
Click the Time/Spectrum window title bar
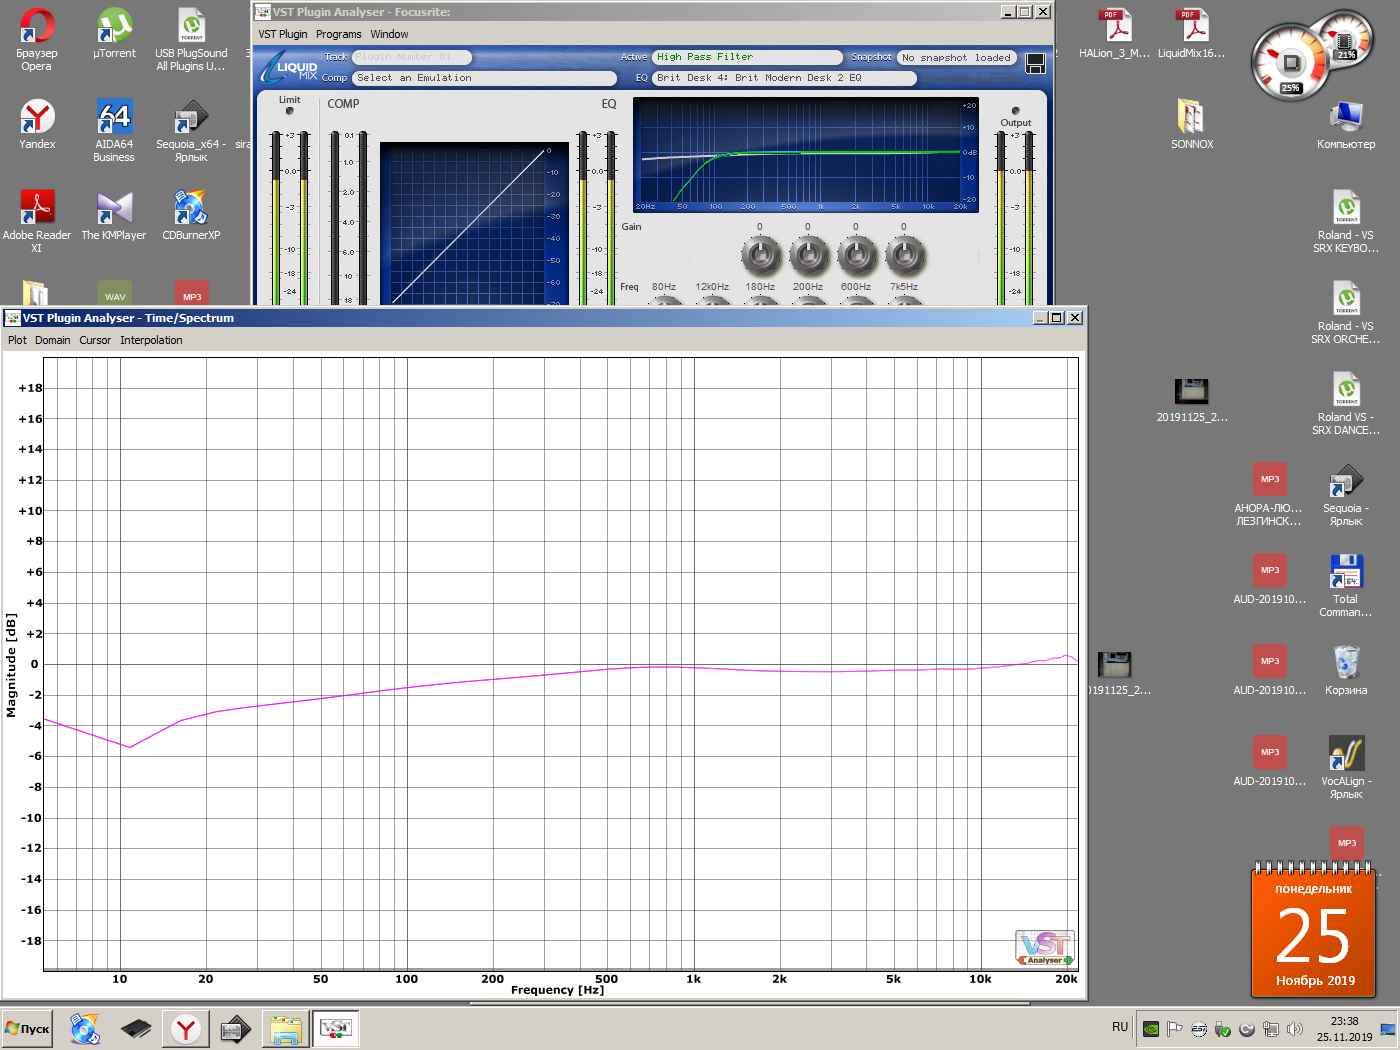[520, 318]
